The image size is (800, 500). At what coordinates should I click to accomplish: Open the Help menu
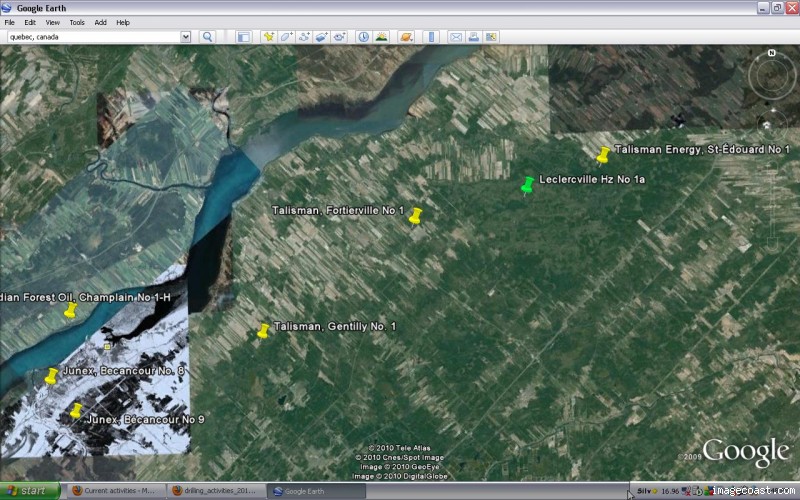[x=123, y=22]
